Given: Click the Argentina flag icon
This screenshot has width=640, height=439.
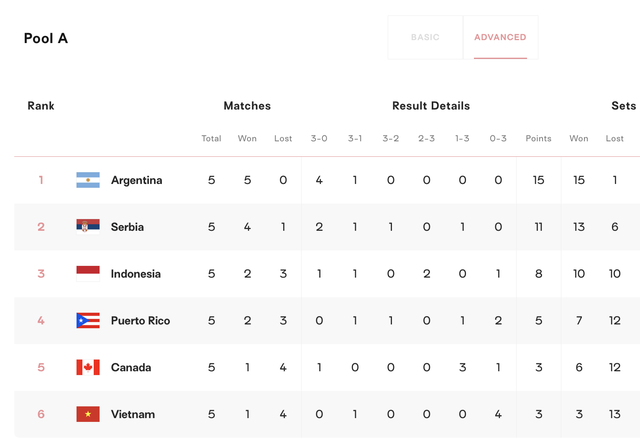Looking at the screenshot, I should [88, 180].
